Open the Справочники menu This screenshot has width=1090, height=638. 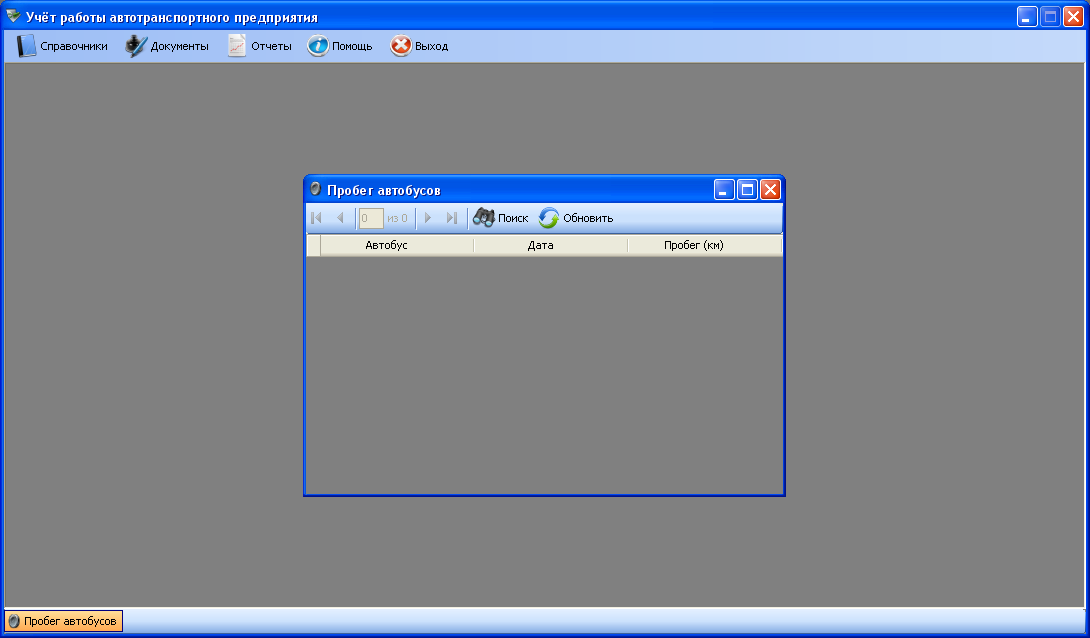[63, 47]
